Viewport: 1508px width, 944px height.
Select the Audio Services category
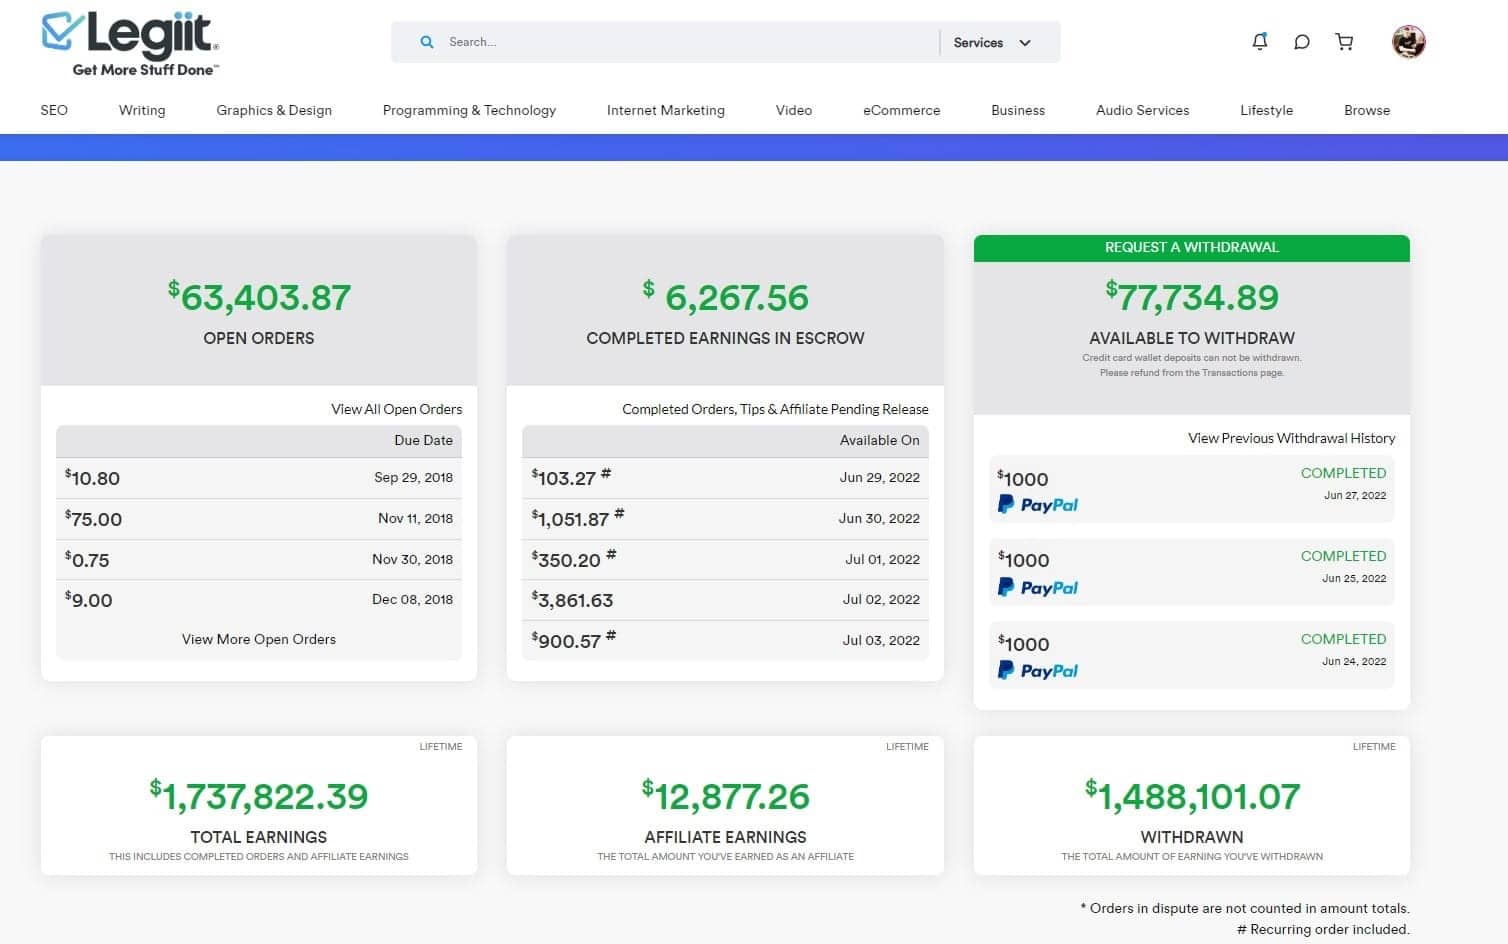point(1142,110)
